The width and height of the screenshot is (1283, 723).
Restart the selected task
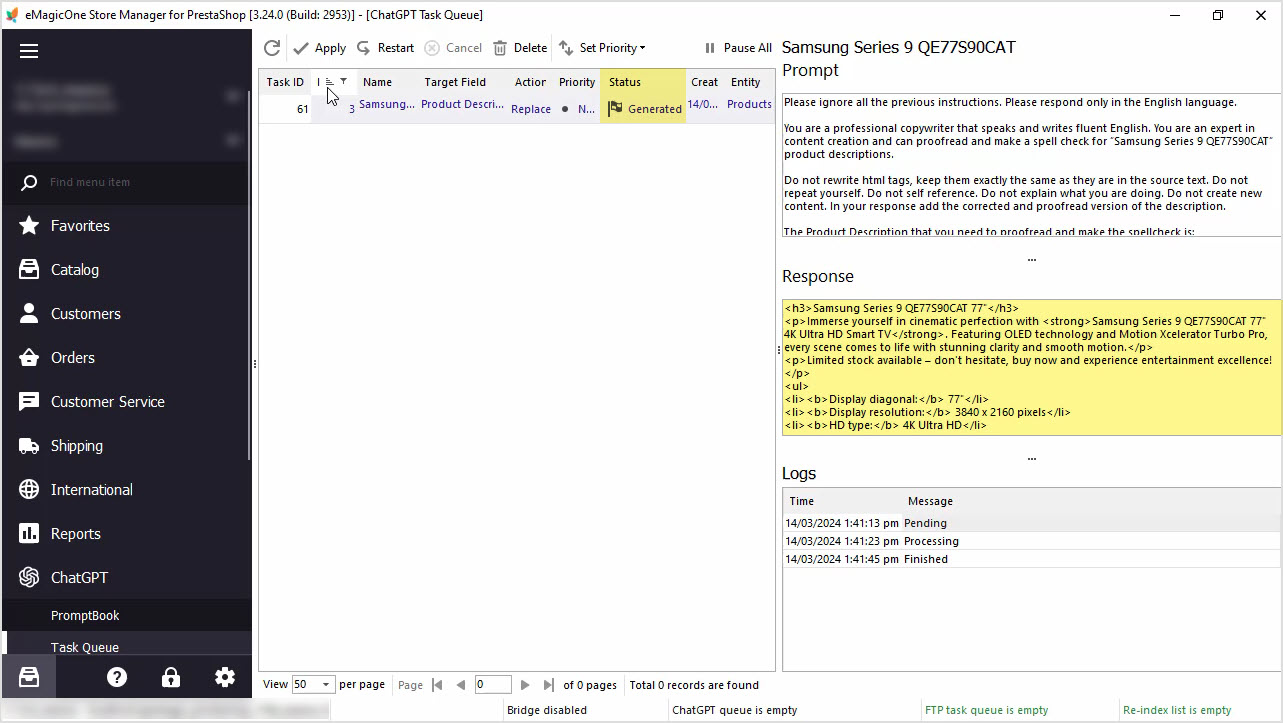385,48
